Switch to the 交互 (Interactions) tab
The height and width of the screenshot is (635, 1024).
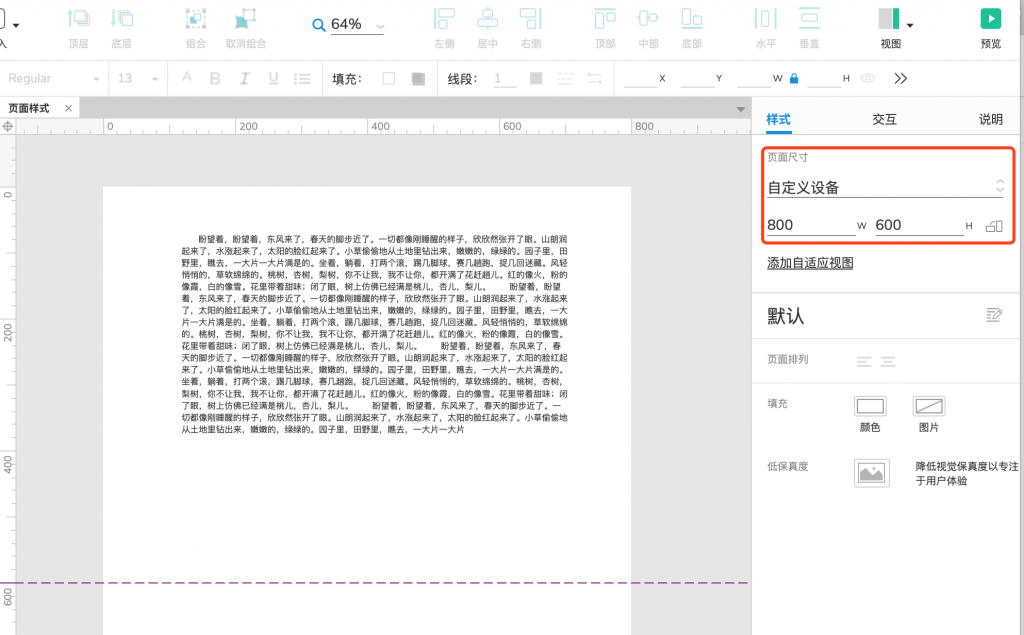tap(884, 119)
